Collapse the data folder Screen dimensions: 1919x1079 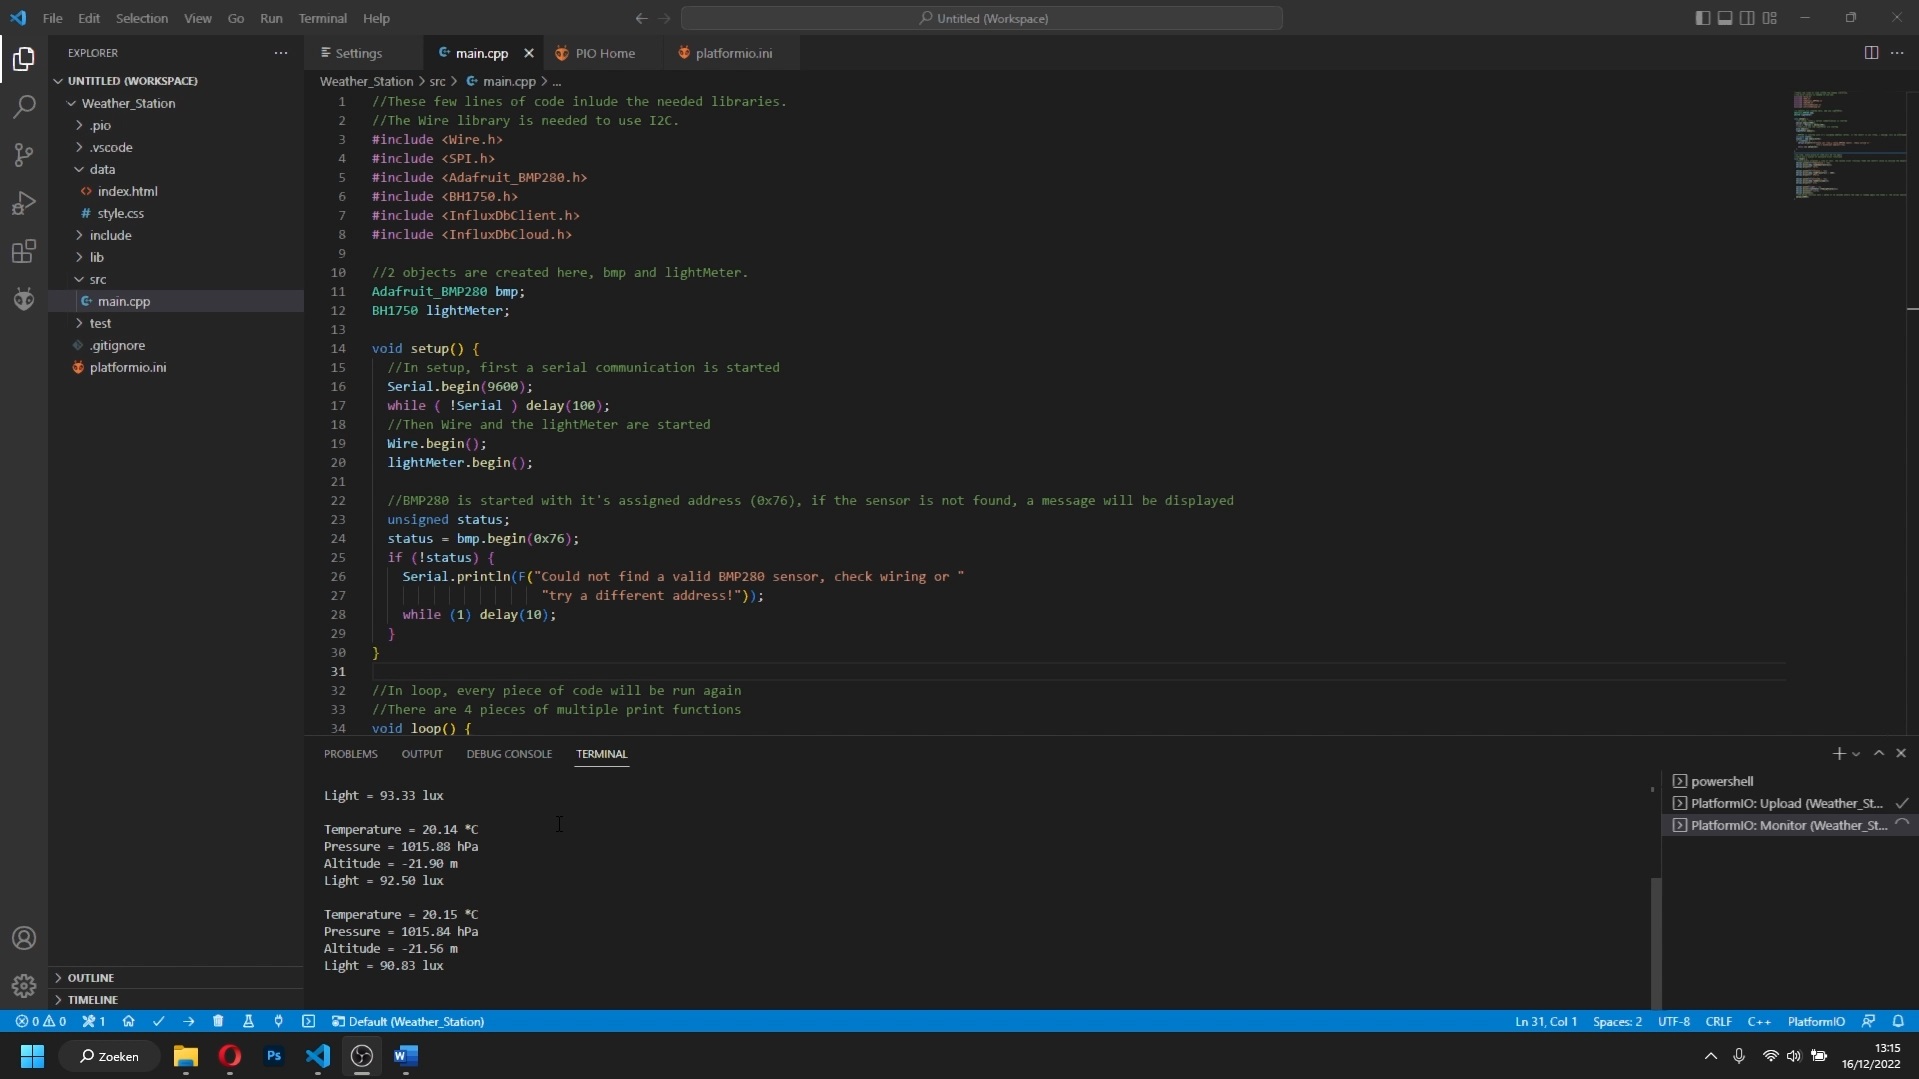[x=102, y=169]
